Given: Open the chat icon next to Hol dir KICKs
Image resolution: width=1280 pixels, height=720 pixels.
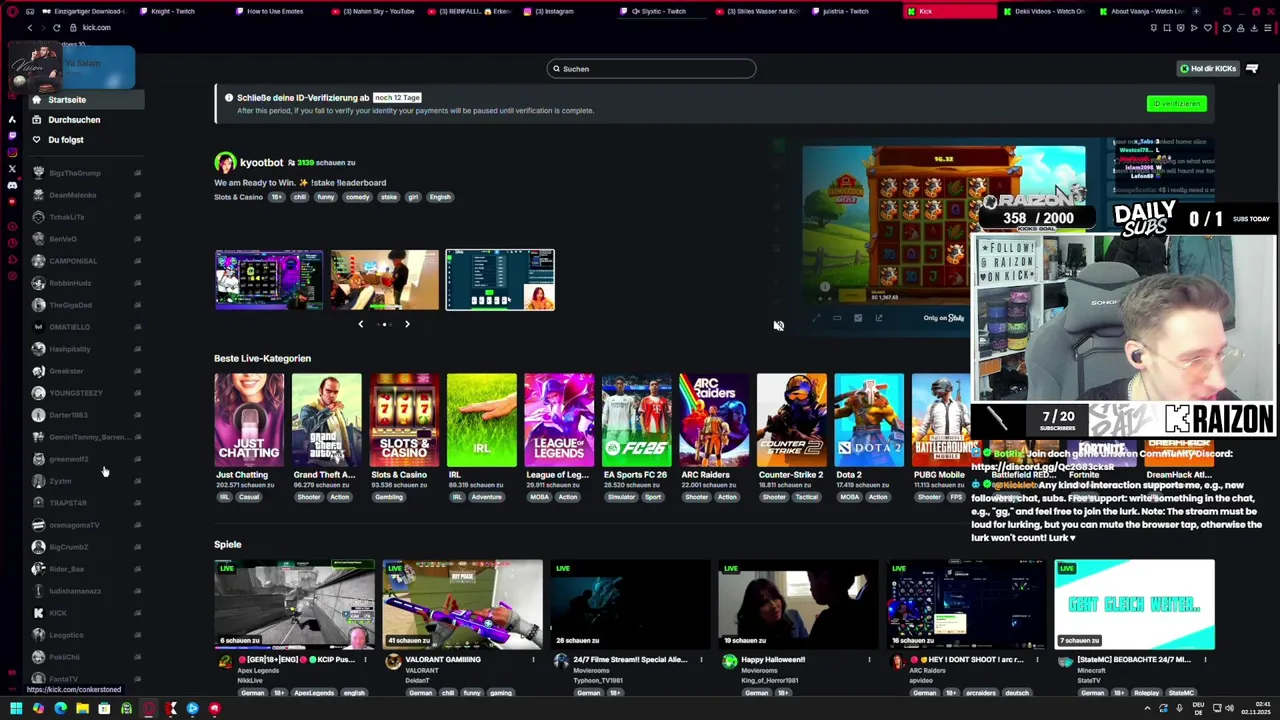Looking at the screenshot, I should (x=1252, y=69).
